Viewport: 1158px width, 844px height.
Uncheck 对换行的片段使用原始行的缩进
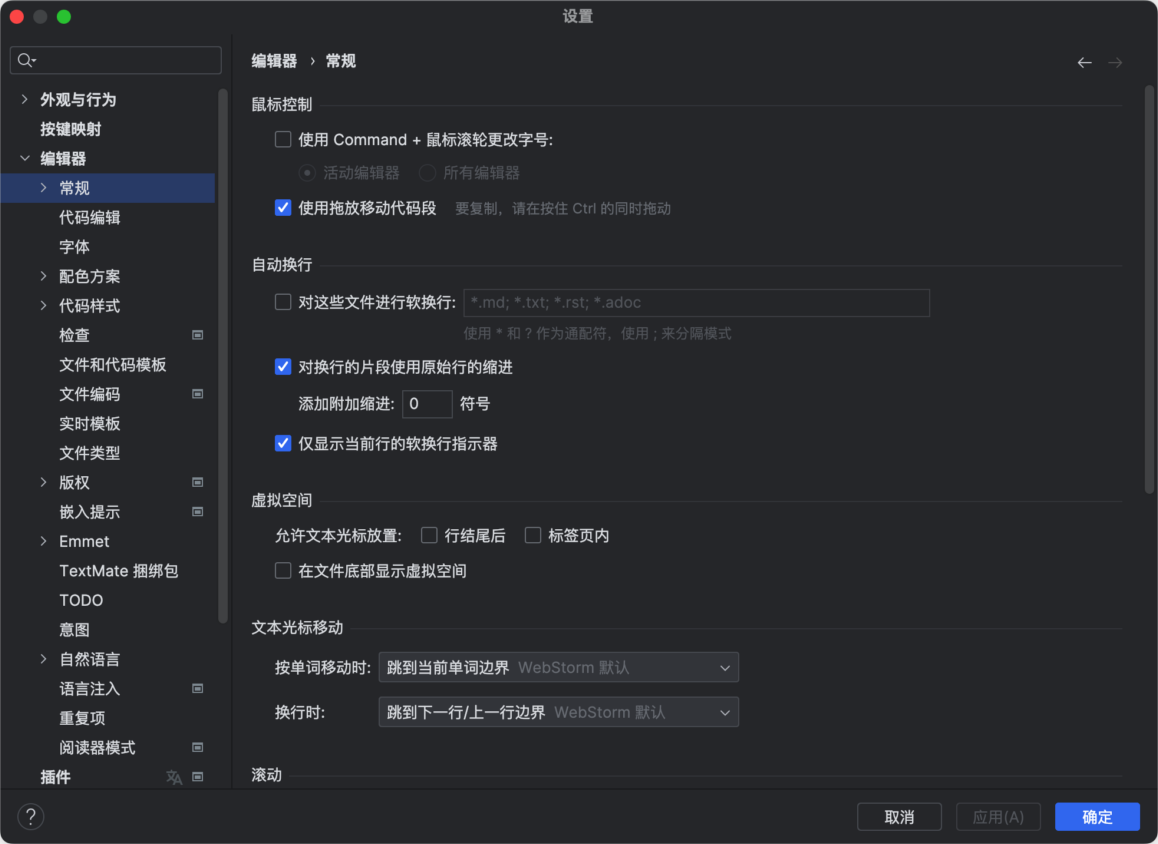pyautogui.click(x=283, y=367)
